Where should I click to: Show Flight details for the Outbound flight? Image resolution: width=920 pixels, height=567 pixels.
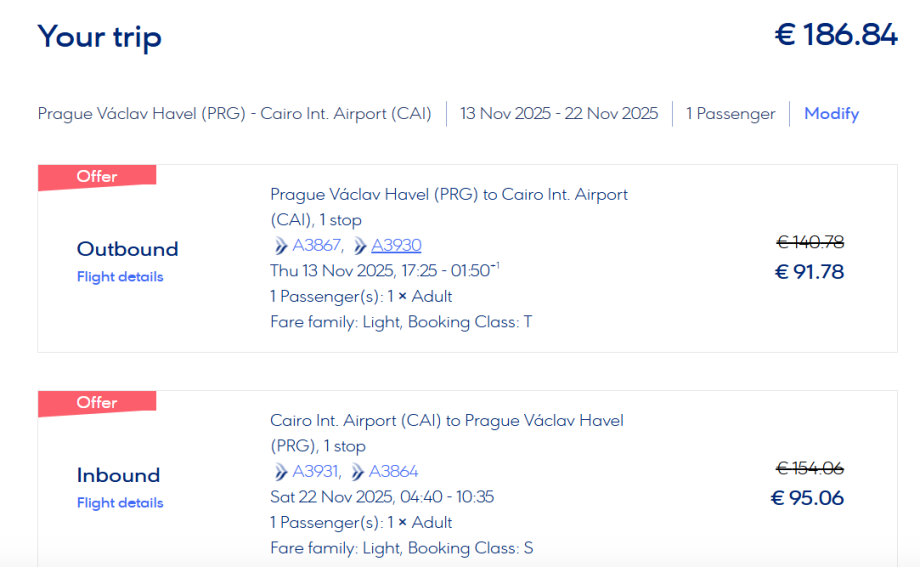click(x=120, y=277)
